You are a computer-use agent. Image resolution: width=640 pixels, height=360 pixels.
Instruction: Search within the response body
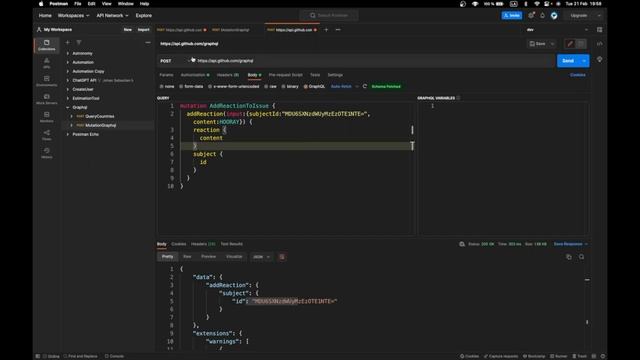click(581, 257)
